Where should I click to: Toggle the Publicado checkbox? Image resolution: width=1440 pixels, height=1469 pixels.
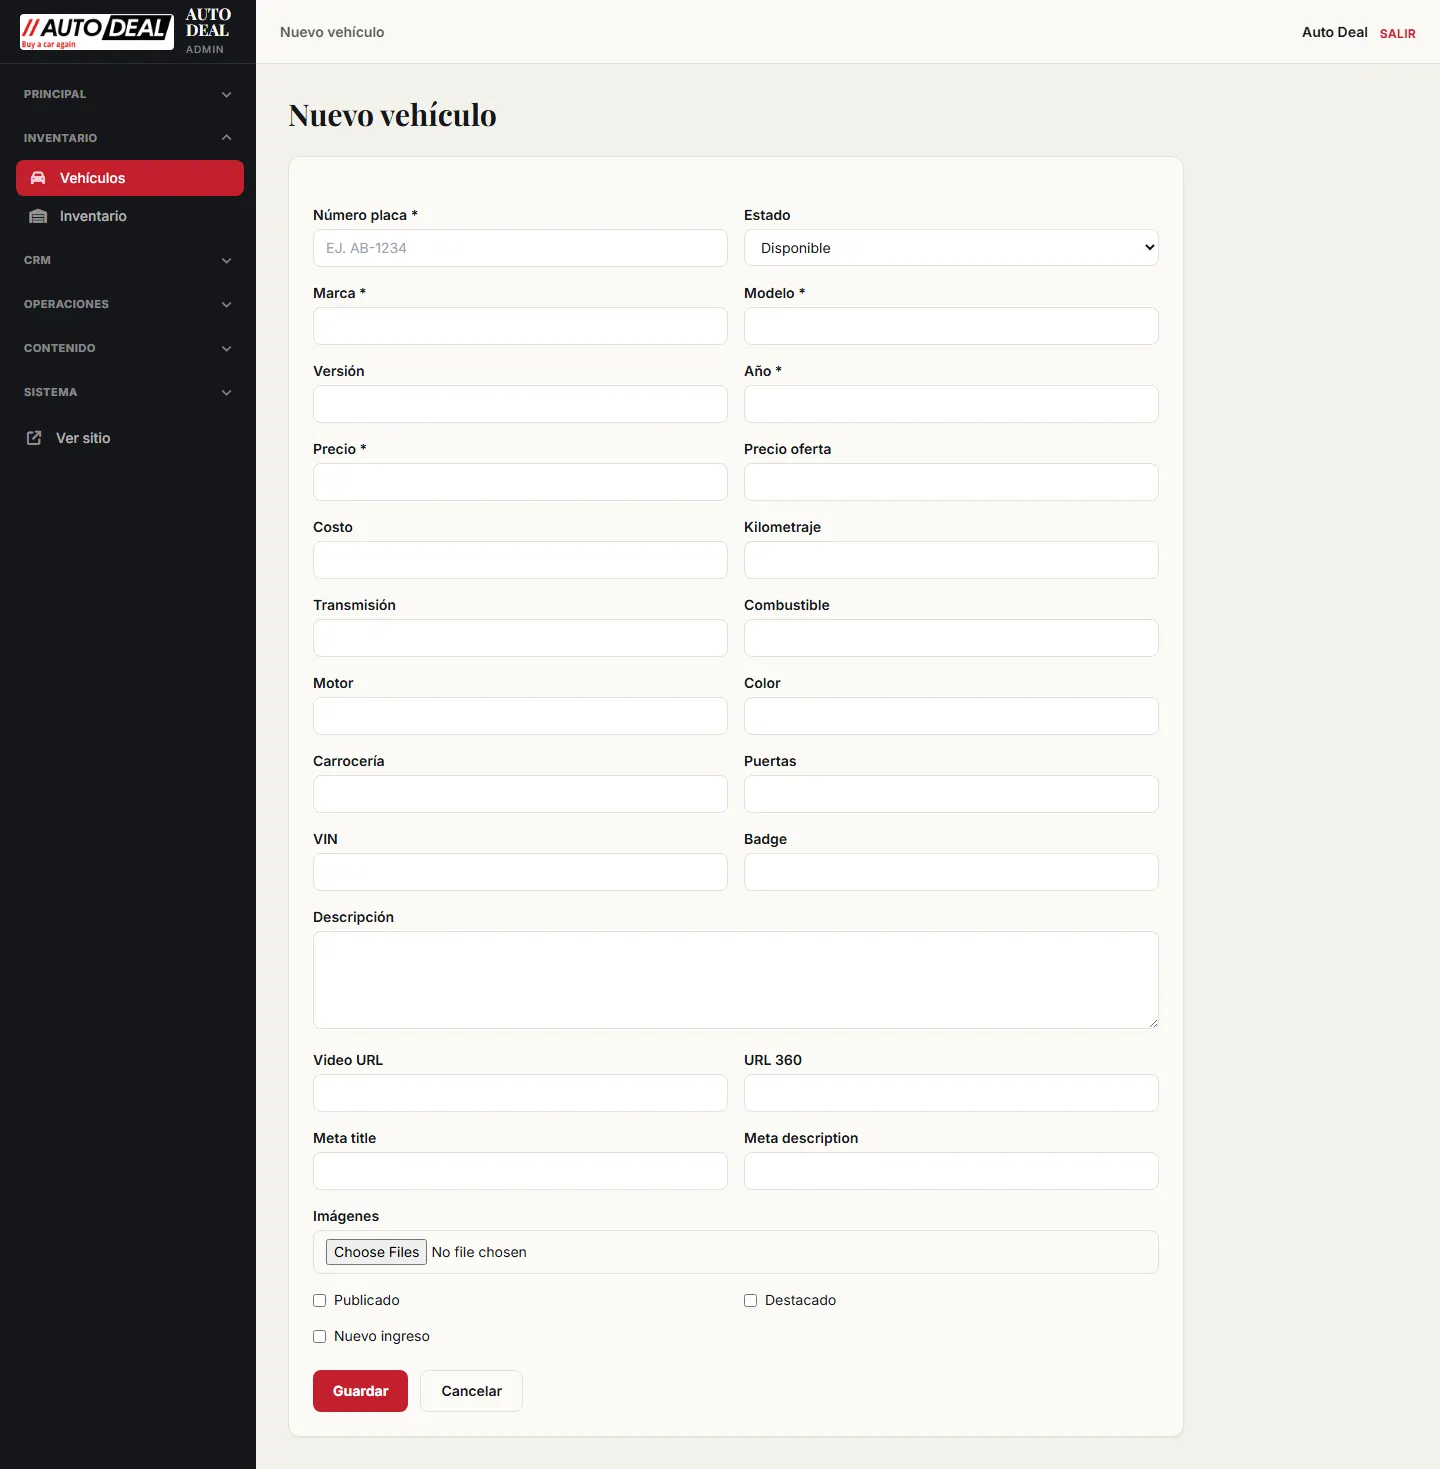(320, 1300)
